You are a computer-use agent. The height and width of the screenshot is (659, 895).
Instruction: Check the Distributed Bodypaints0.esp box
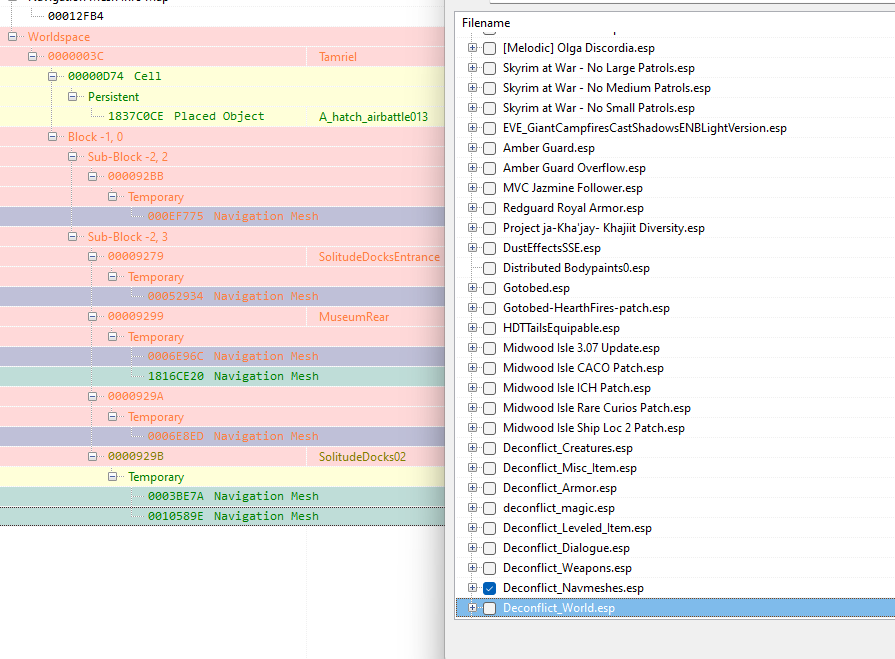click(489, 268)
